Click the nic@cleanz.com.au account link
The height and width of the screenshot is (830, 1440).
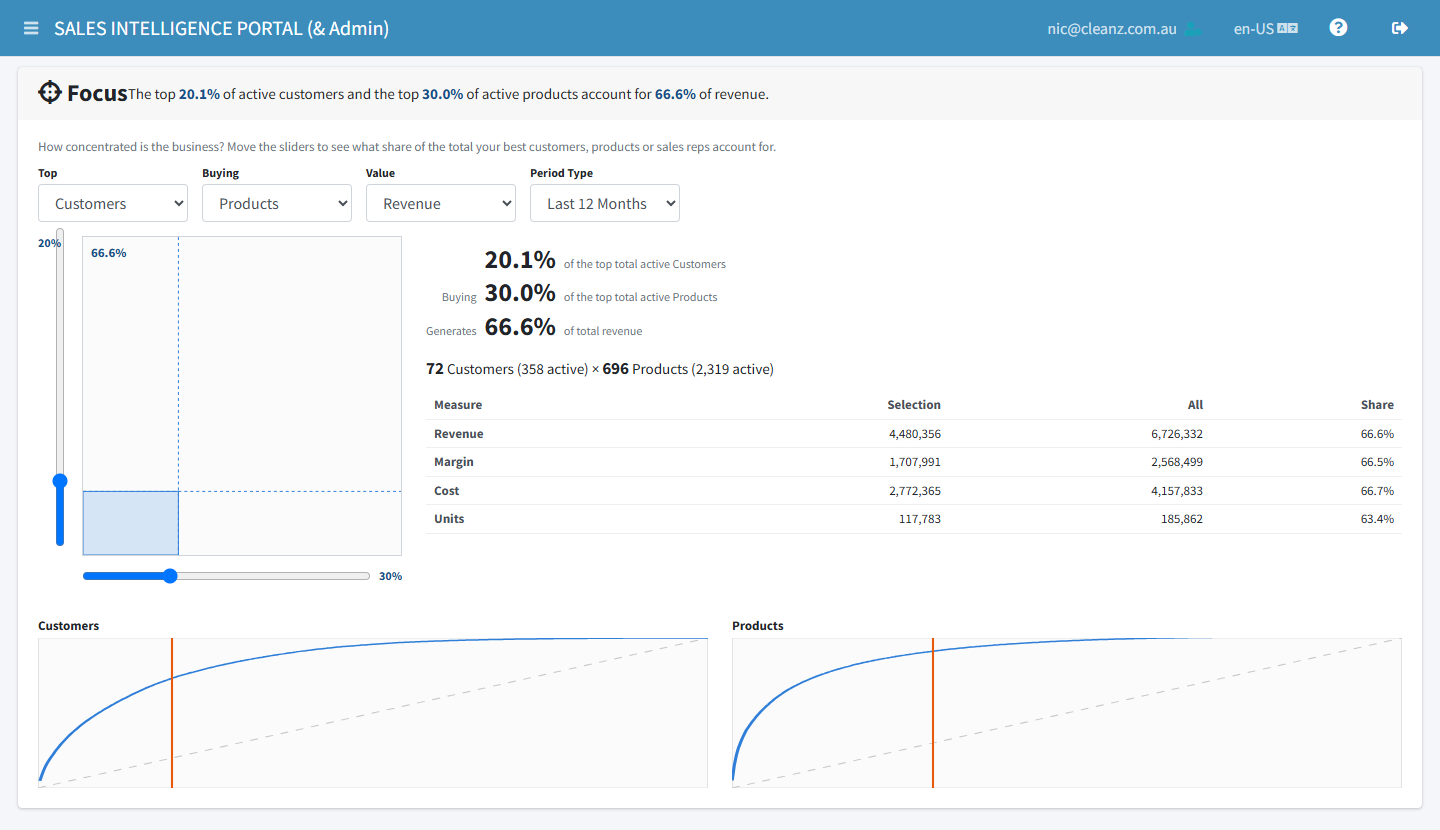pyautogui.click(x=1112, y=29)
